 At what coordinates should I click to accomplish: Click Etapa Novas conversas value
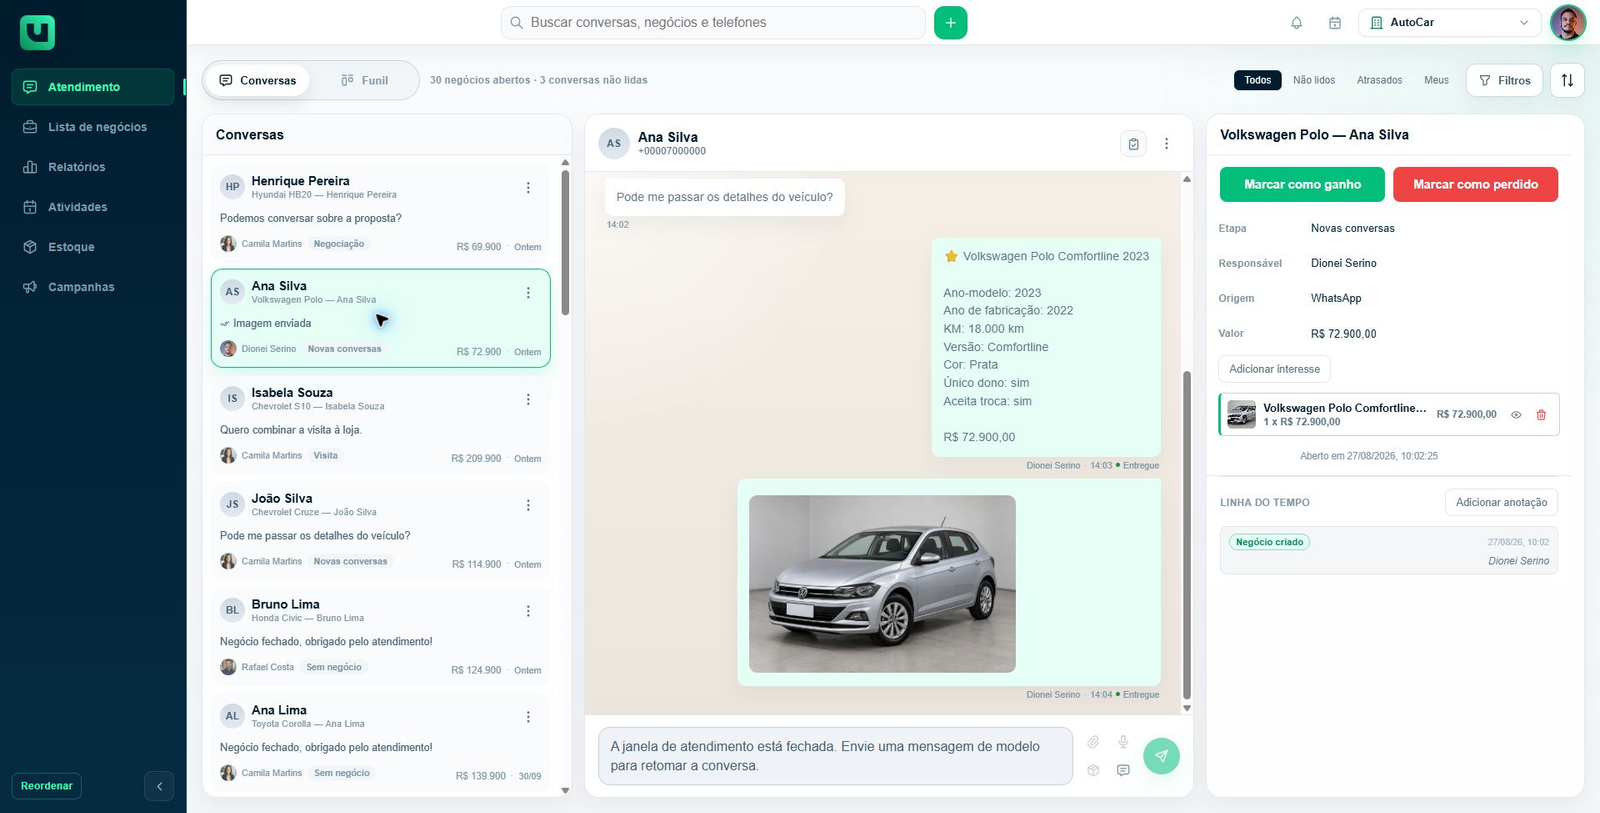pos(1352,228)
